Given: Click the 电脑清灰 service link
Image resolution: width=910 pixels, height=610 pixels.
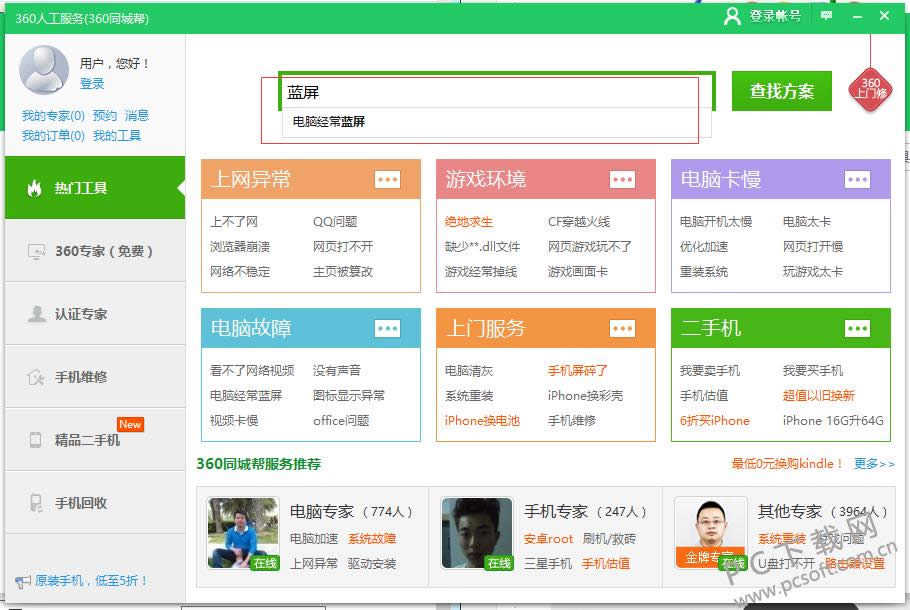Looking at the screenshot, I should (468, 370).
